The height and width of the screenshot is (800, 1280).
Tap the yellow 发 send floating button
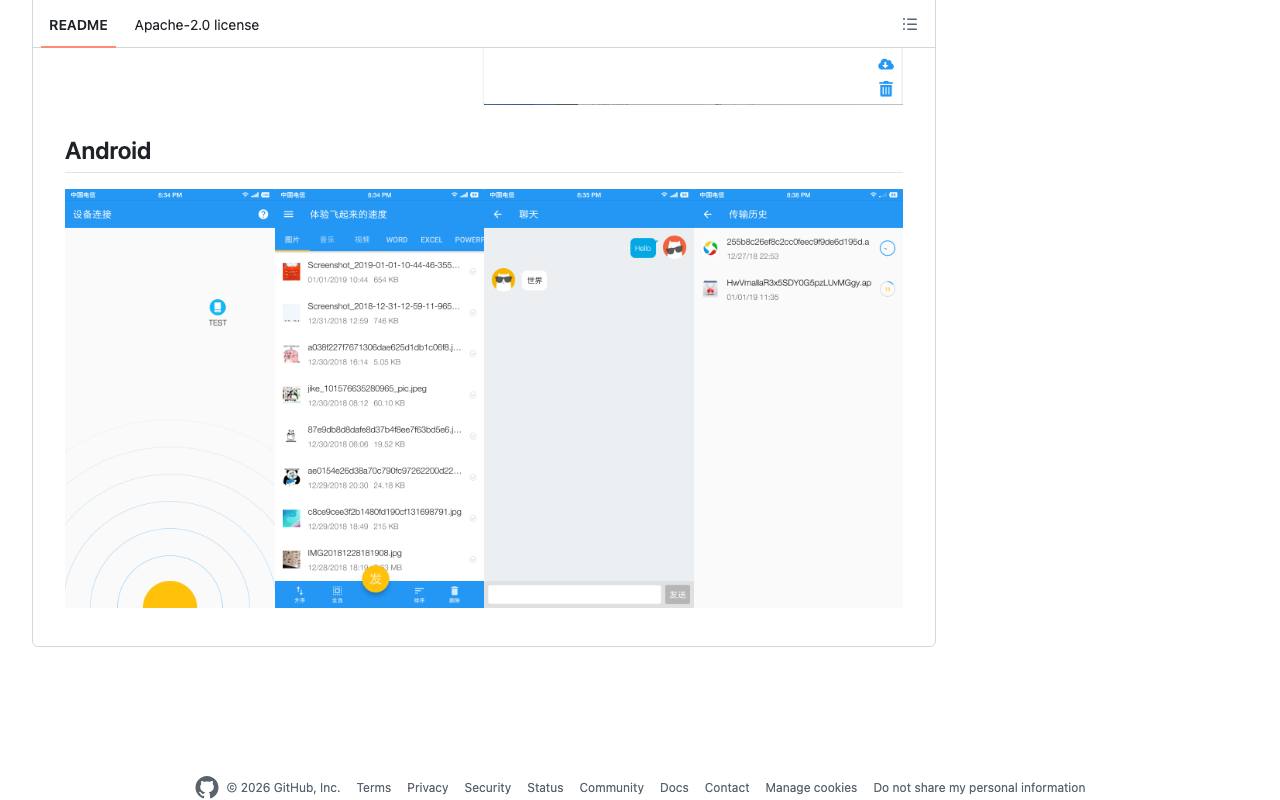375,579
